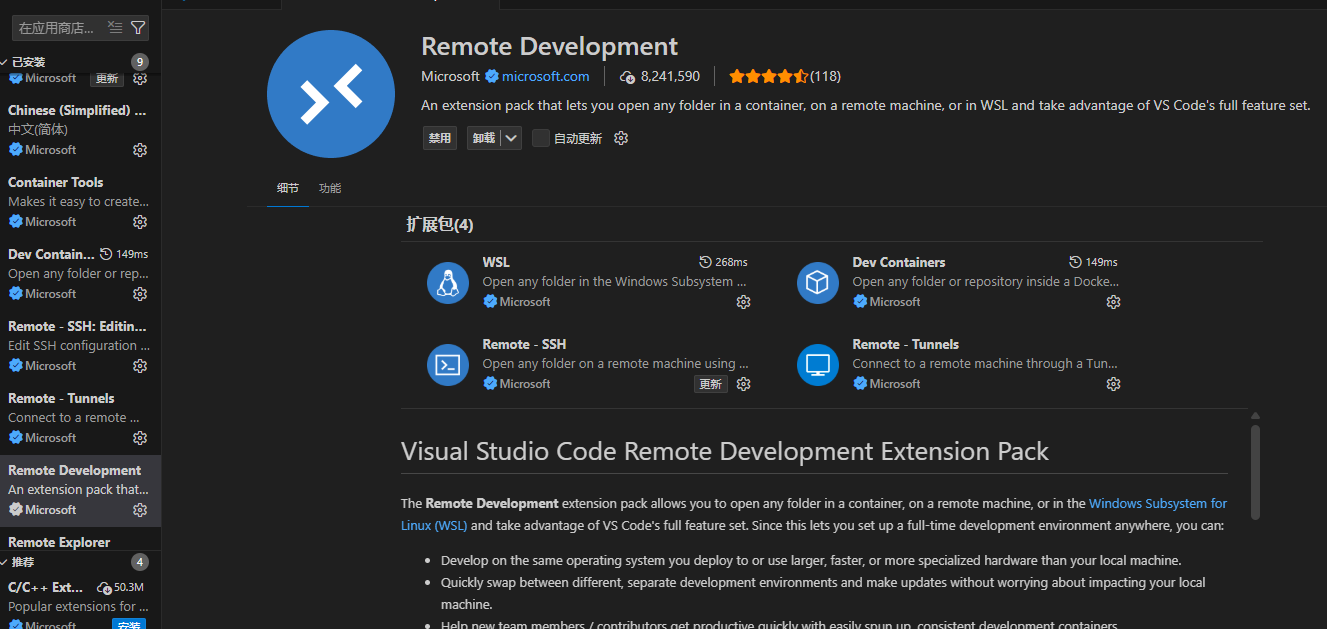Click the sidebar 更新 update button at top
The width and height of the screenshot is (1327, 629).
[x=107, y=78]
